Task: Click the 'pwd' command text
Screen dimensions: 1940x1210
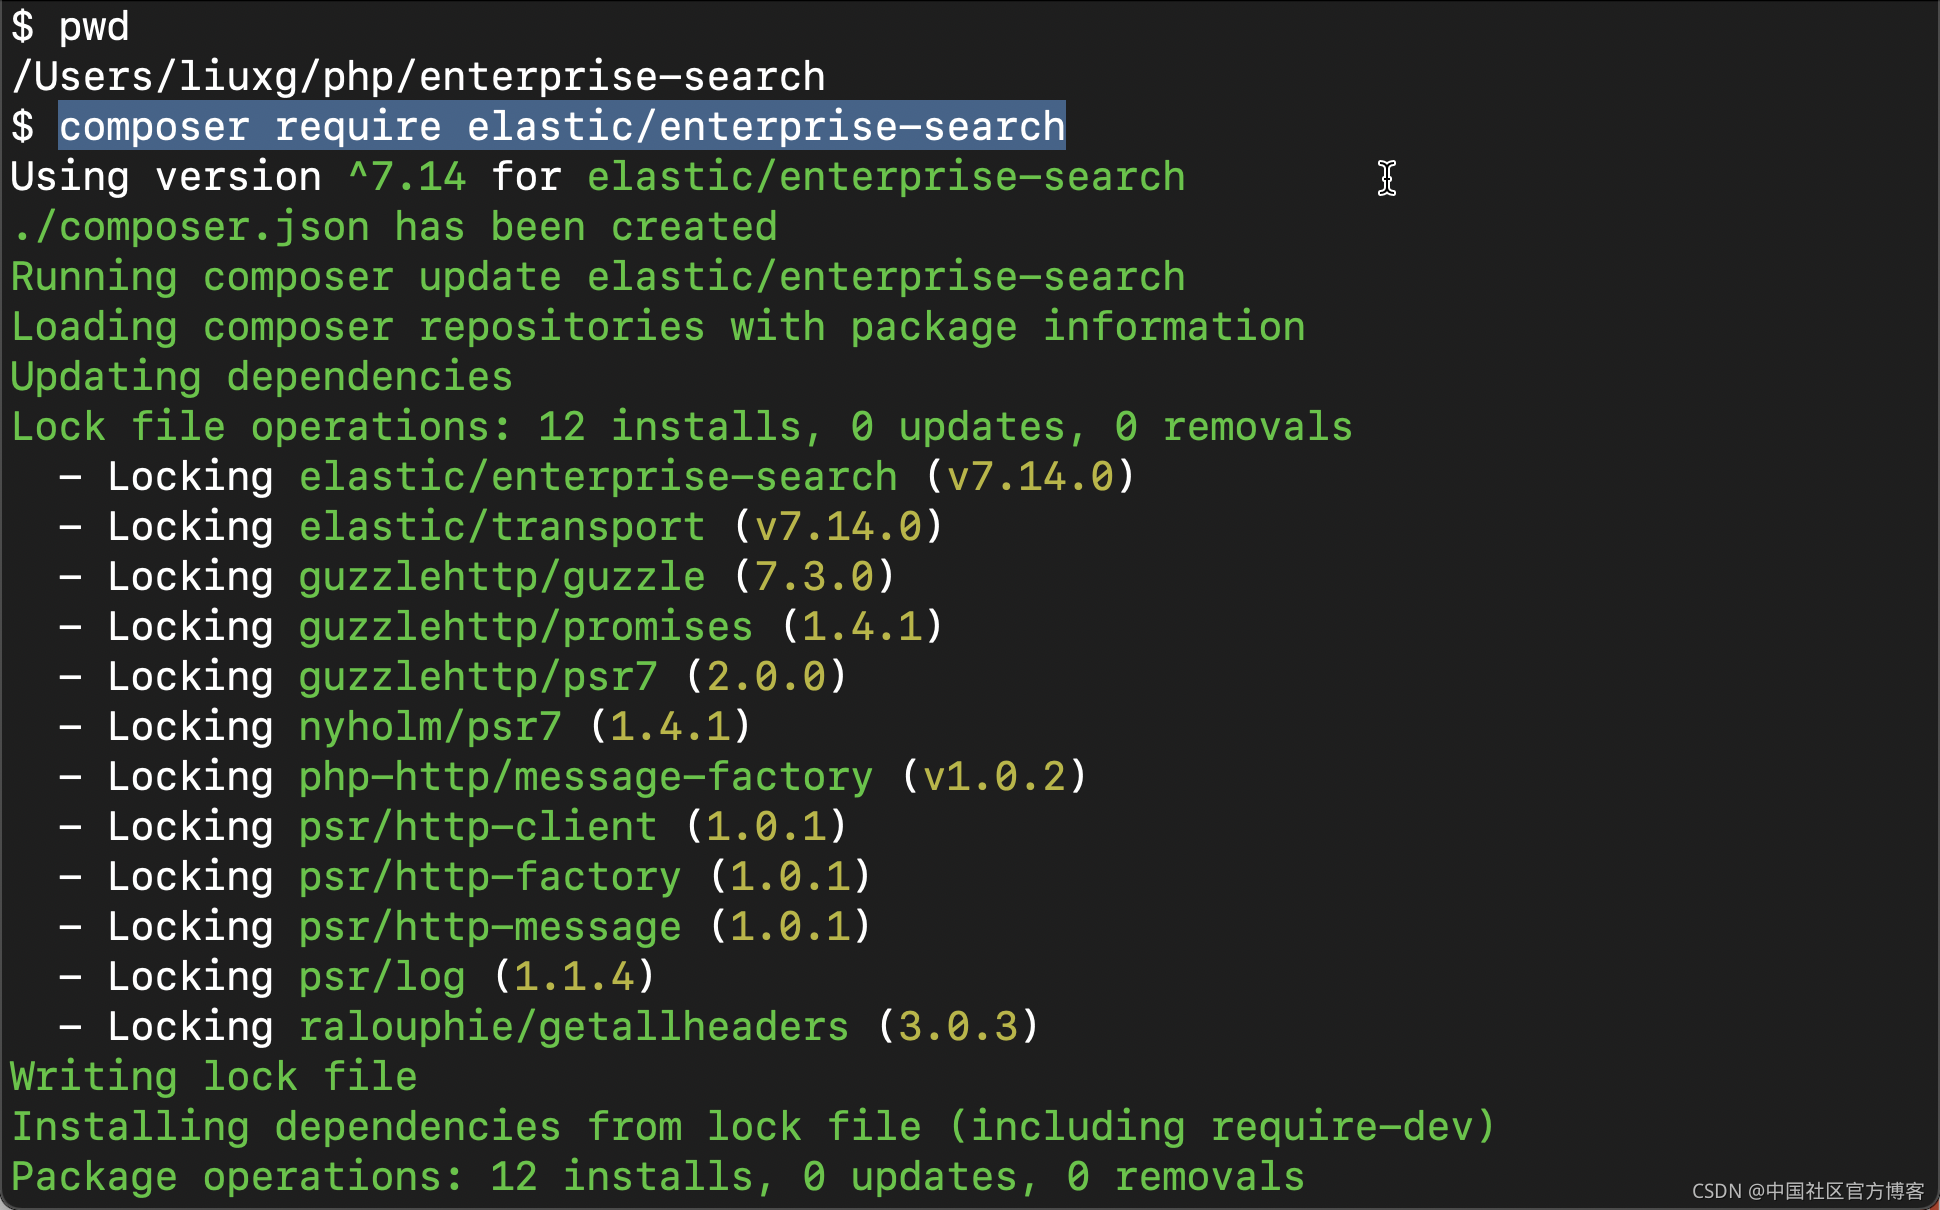Action: pos(94,27)
